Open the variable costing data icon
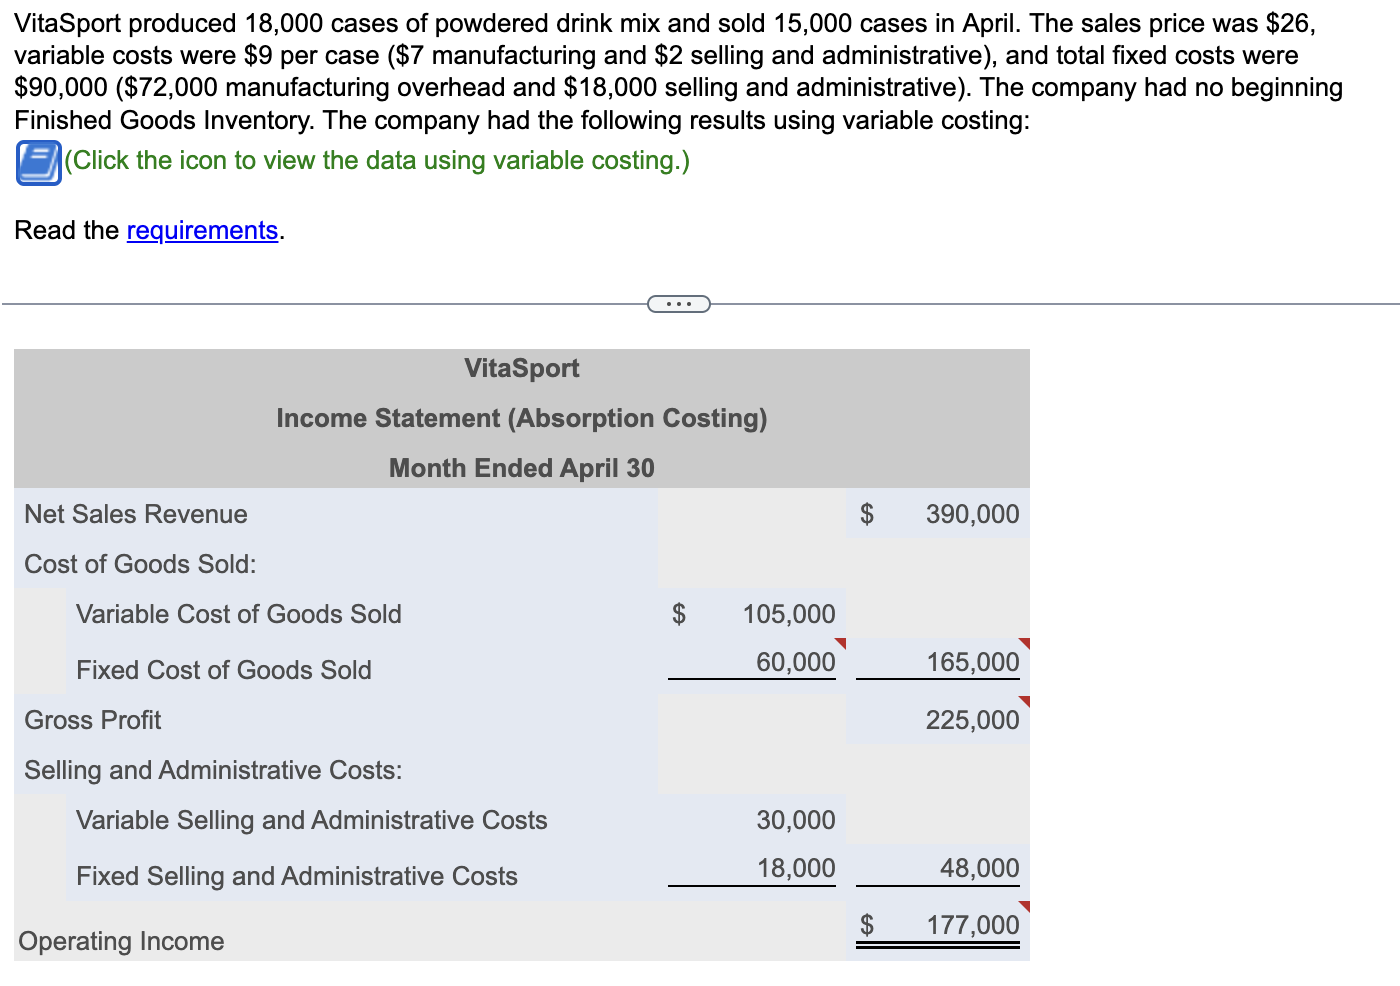 [39, 163]
